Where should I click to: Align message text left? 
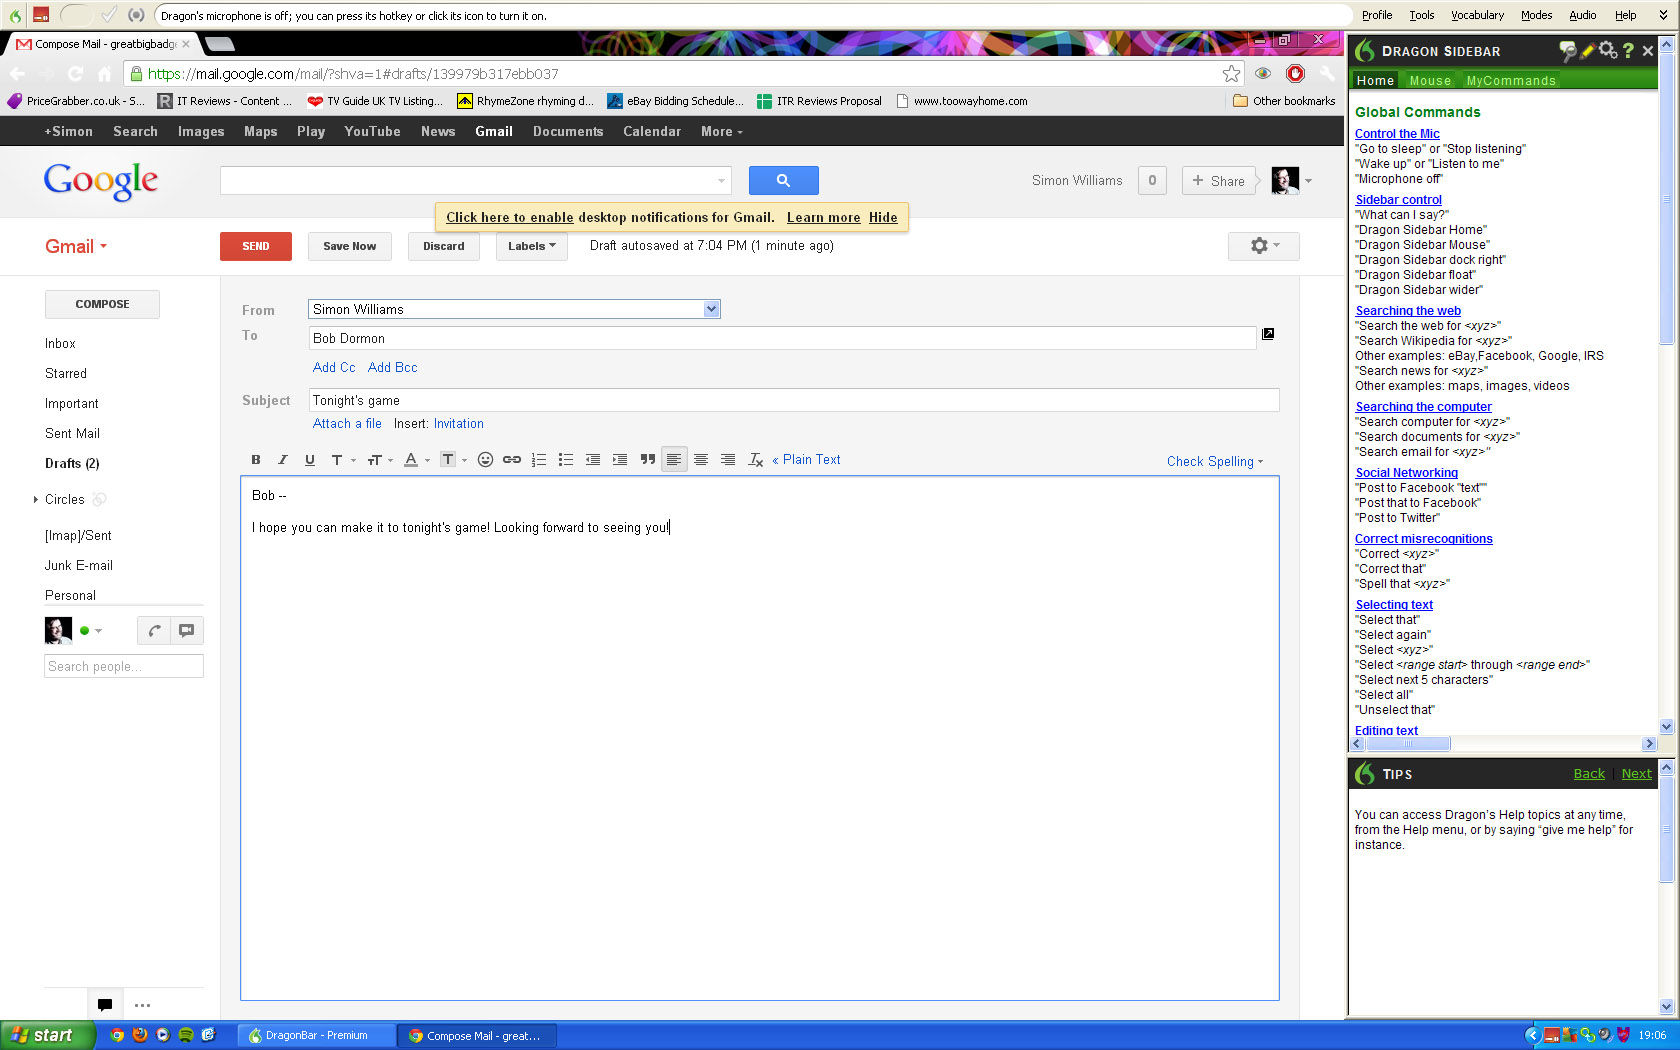click(x=674, y=460)
